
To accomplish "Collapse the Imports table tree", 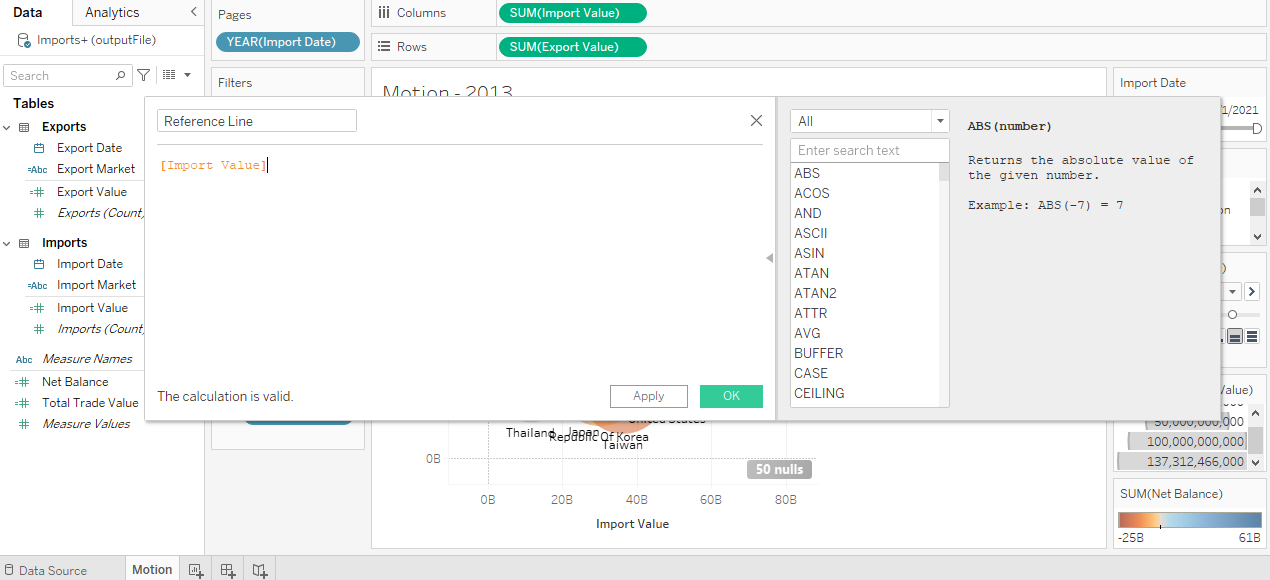I will click(8, 243).
